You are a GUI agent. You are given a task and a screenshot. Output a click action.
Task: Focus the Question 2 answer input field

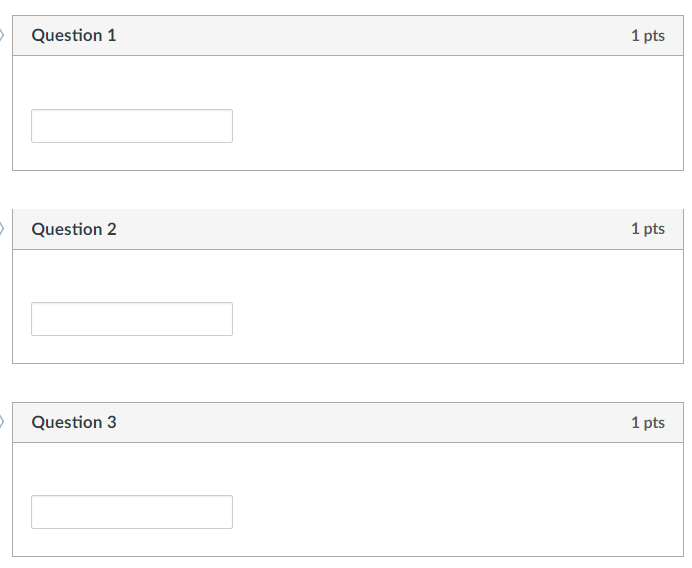[x=132, y=319]
